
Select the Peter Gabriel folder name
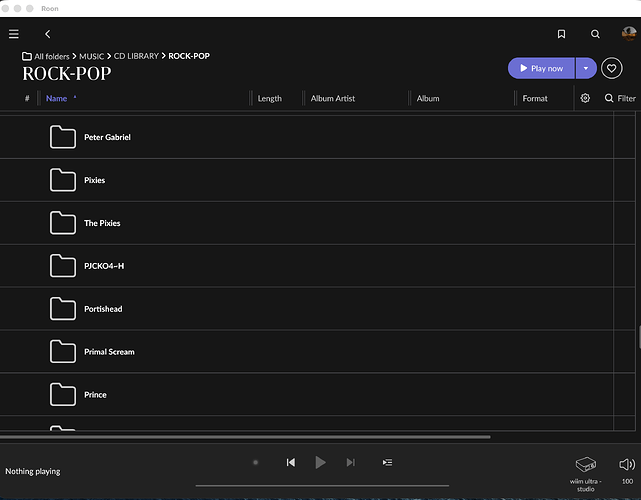point(108,137)
